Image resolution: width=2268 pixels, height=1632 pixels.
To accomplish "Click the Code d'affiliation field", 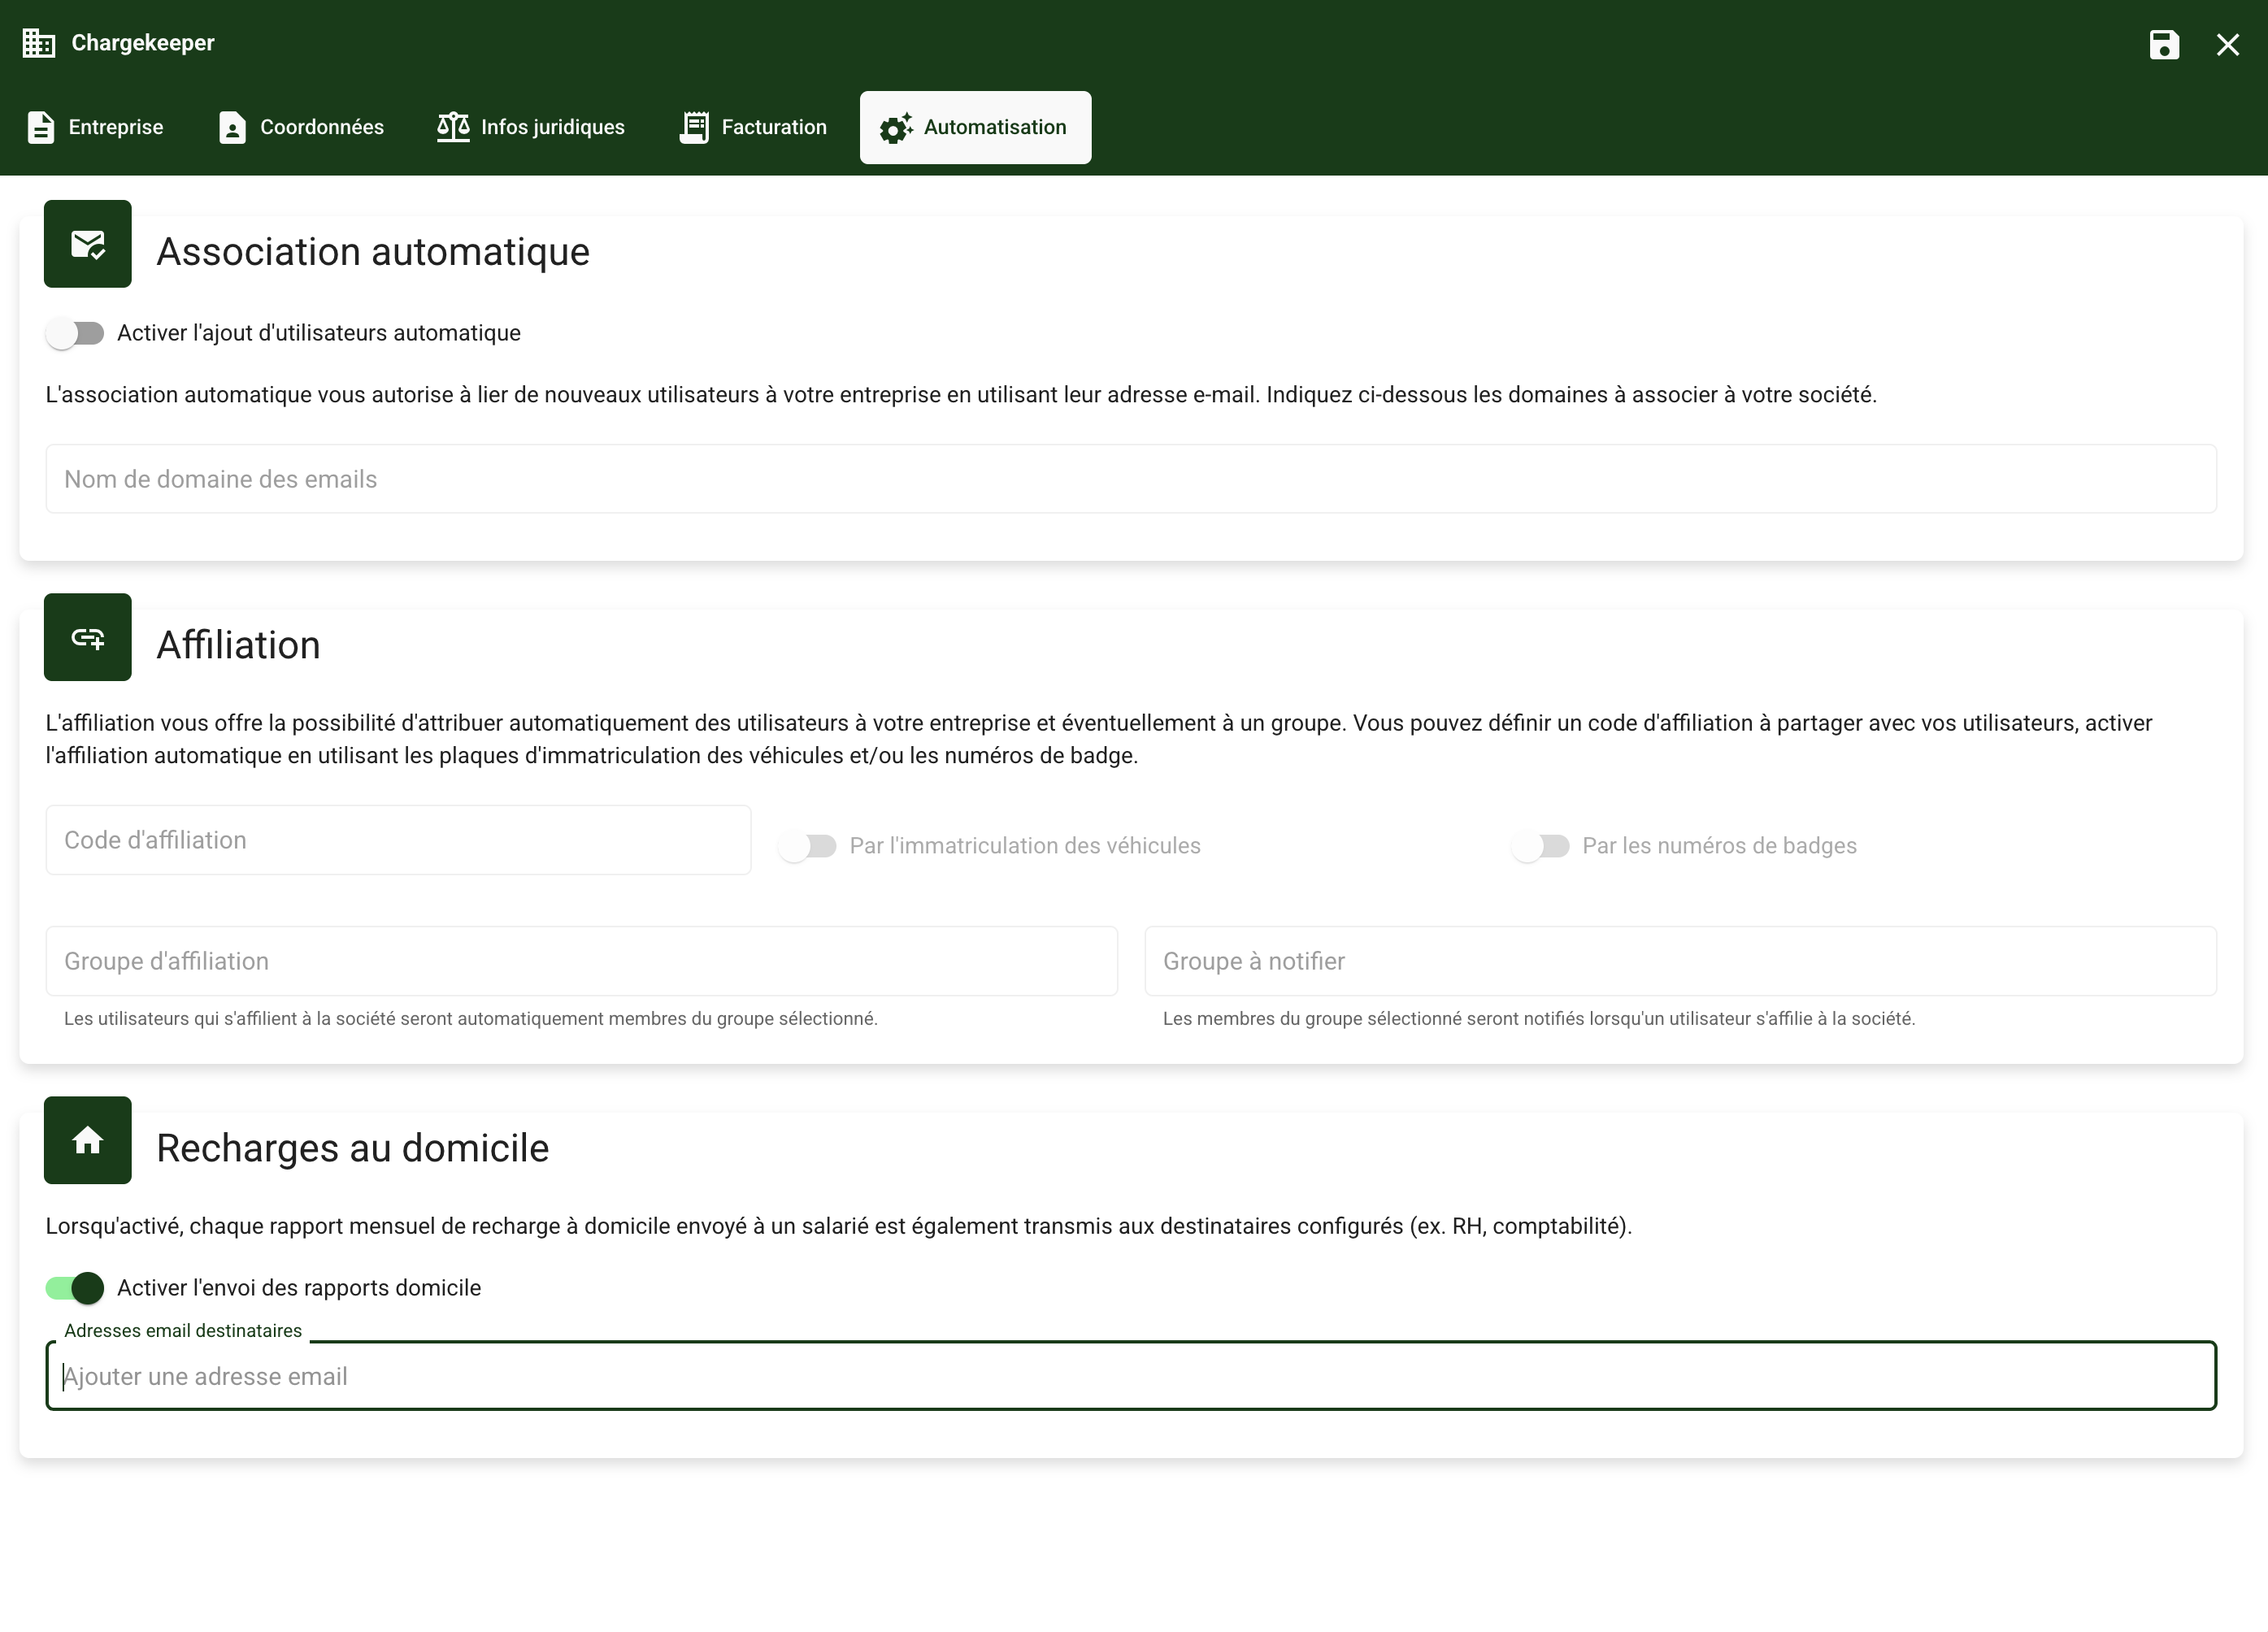I will click(398, 840).
